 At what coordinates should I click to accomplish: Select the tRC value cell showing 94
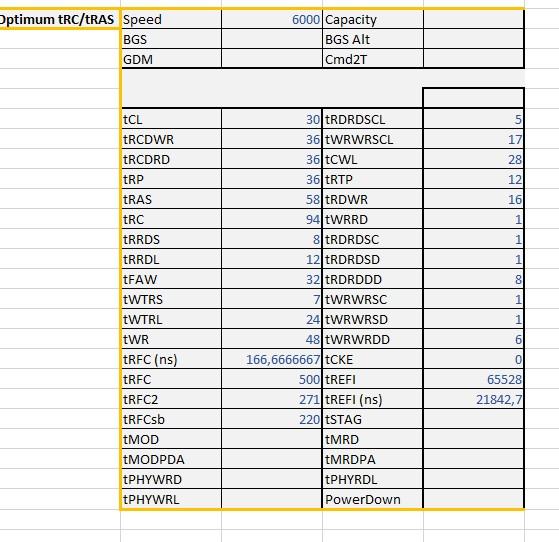pyautogui.click(x=272, y=219)
